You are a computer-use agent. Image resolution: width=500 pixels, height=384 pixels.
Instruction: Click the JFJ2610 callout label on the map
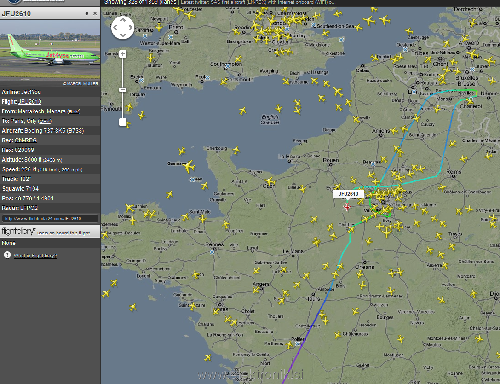pyautogui.click(x=348, y=194)
